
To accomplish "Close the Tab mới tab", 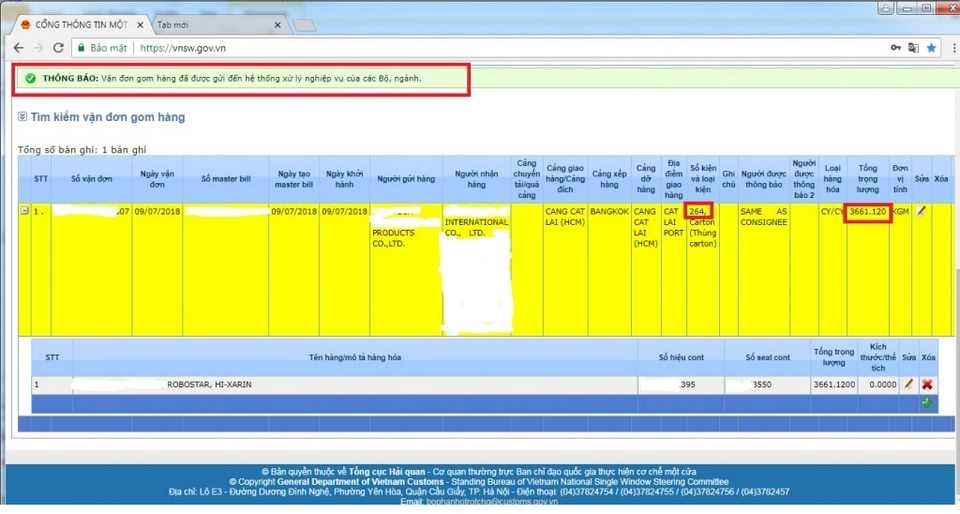I will point(277,25).
